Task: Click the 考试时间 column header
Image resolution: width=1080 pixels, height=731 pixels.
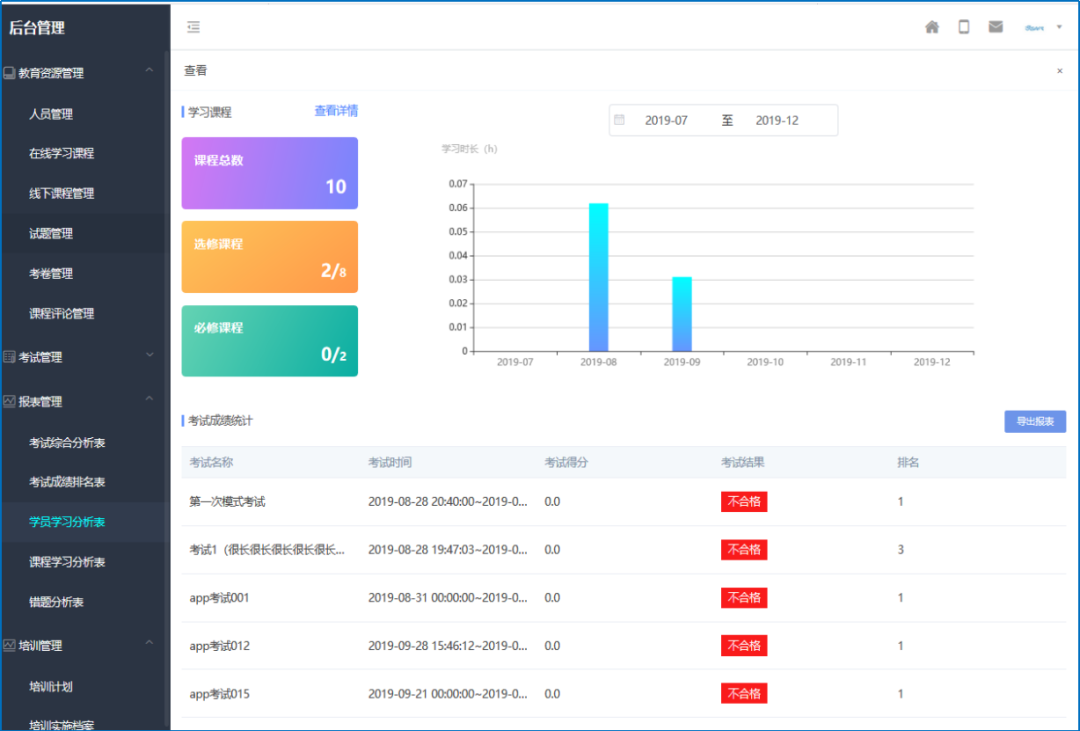Action: coord(390,462)
